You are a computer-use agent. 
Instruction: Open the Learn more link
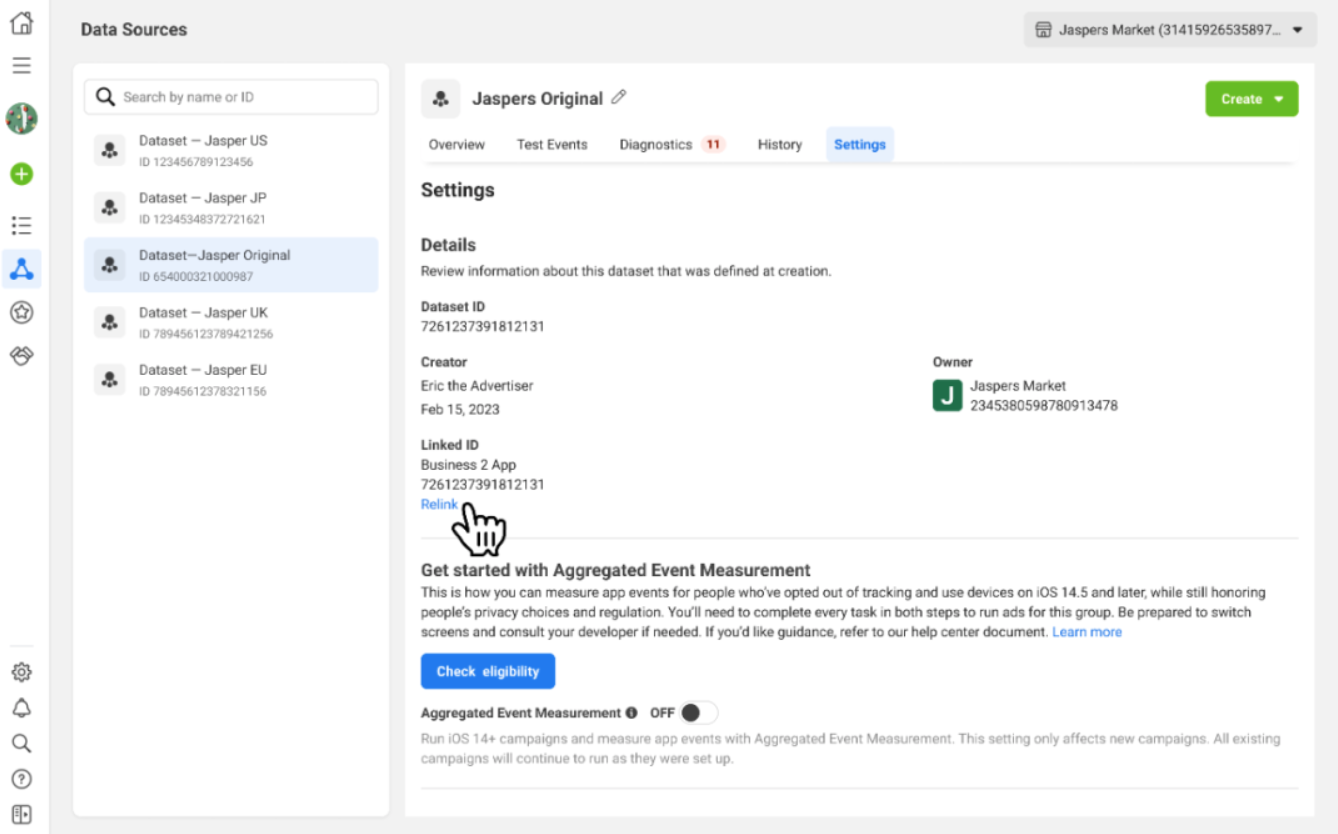(x=1086, y=632)
